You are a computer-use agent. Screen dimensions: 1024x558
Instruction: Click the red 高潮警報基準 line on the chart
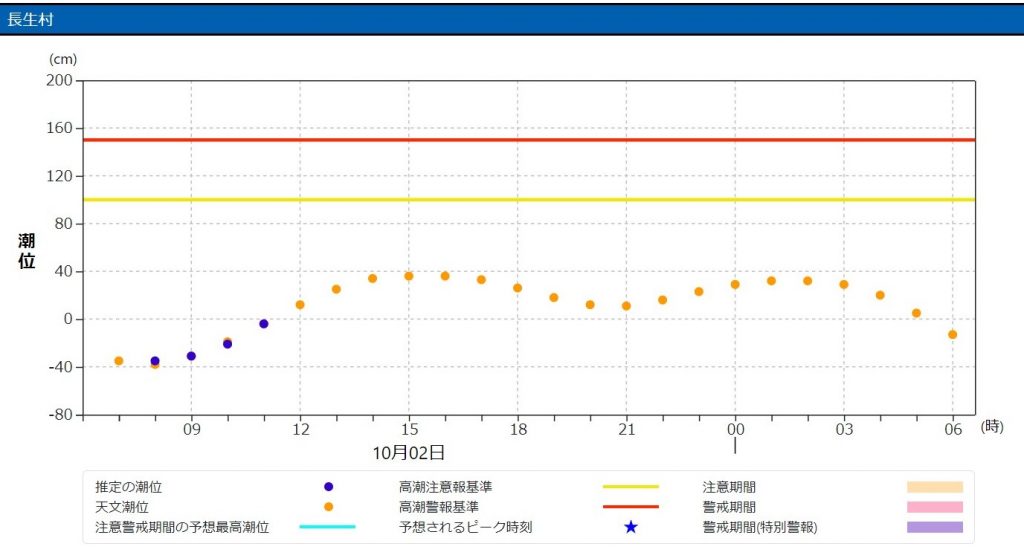(x=529, y=140)
